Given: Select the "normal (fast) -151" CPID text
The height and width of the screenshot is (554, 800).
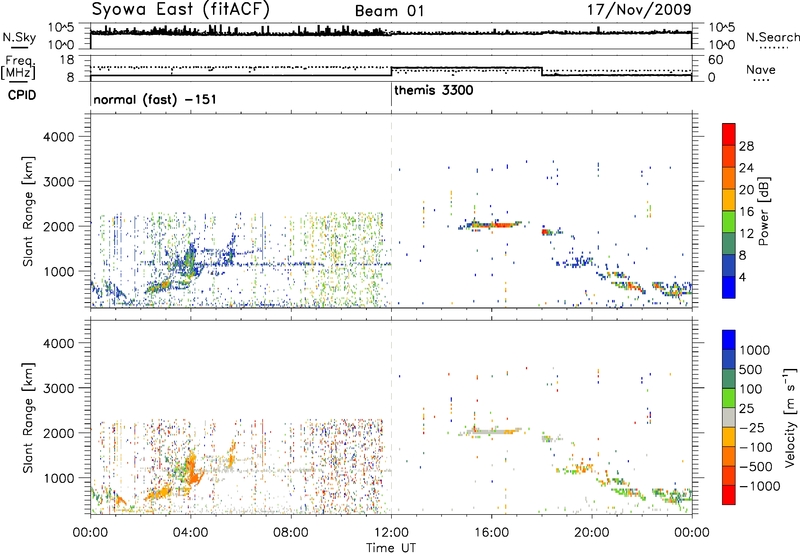Looking at the screenshot, I should pyautogui.click(x=155, y=99).
